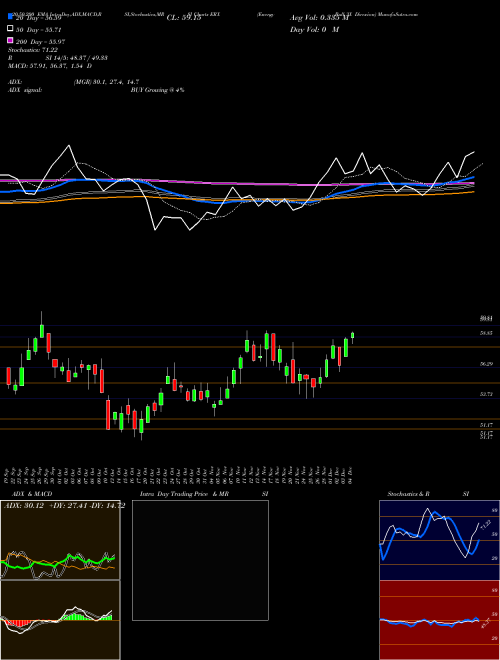Click the last green candlestick on chart
The height and width of the screenshot is (660, 500).
353,335
